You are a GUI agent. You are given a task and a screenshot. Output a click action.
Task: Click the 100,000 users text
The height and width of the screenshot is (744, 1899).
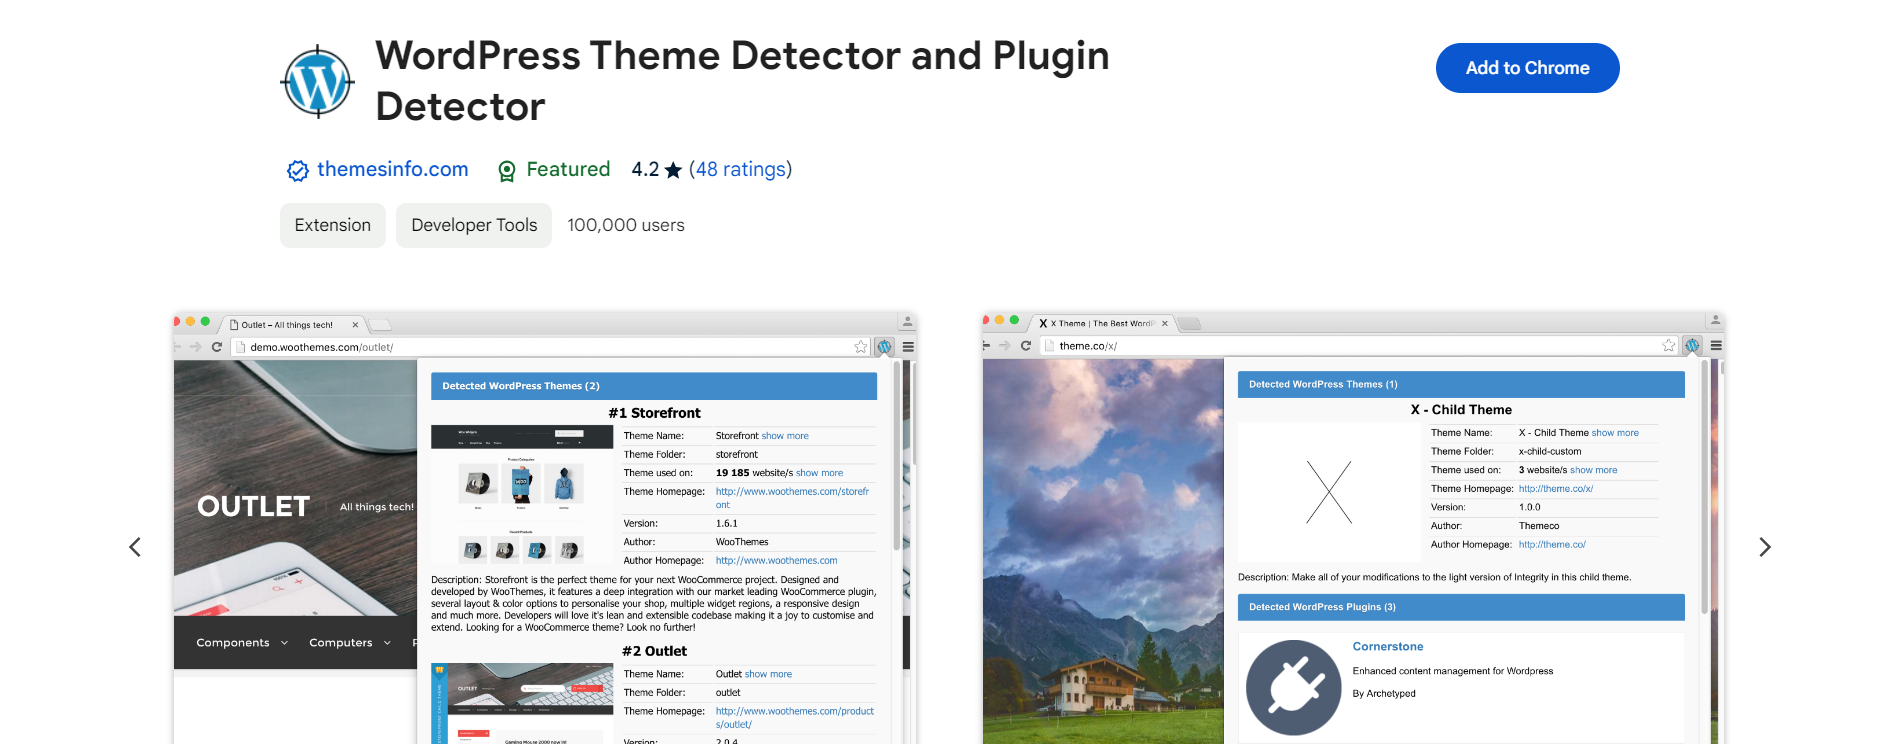point(626,225)
